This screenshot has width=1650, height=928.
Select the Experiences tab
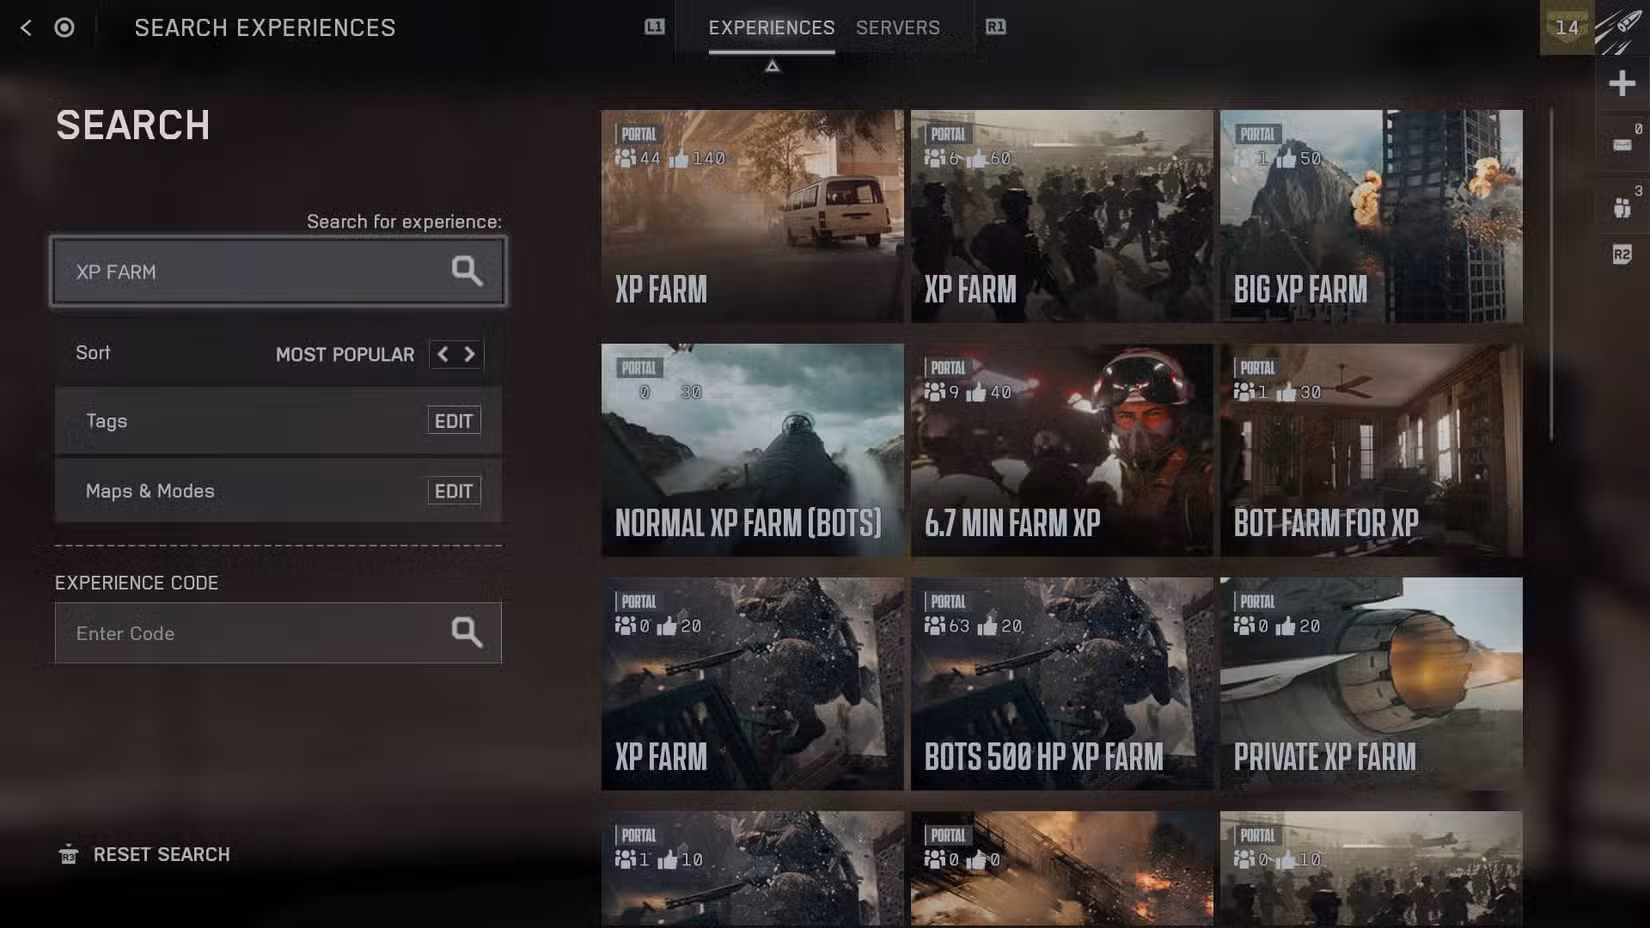(771, 28)
